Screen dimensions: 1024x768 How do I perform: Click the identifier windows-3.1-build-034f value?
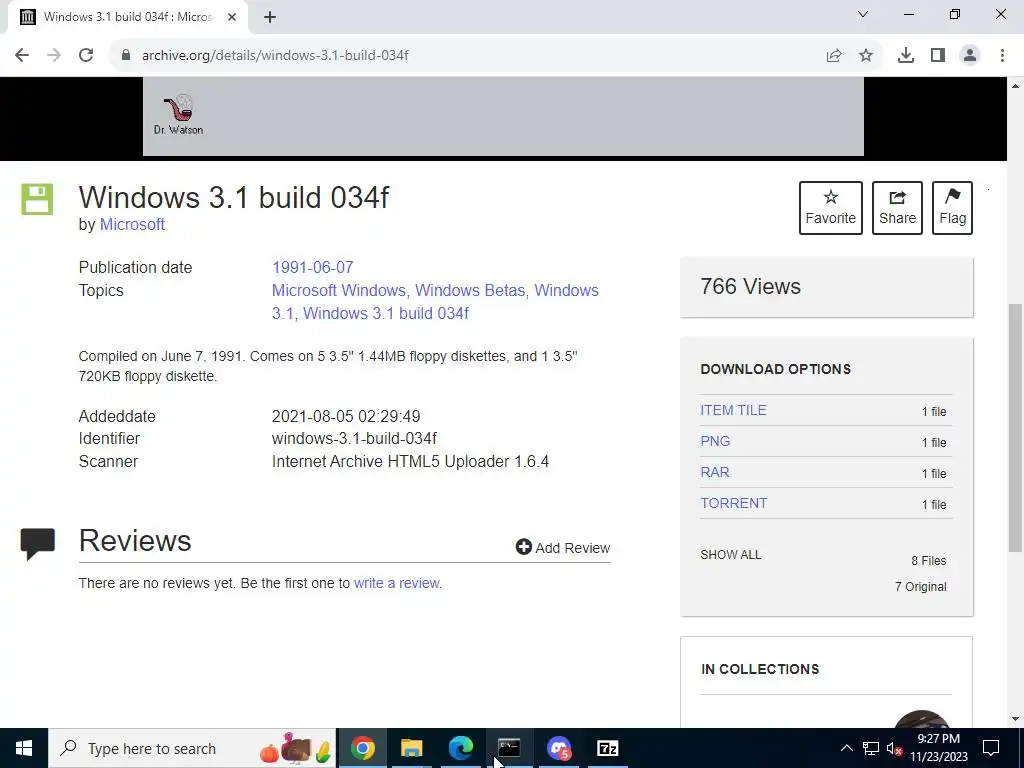click(354, 438)
